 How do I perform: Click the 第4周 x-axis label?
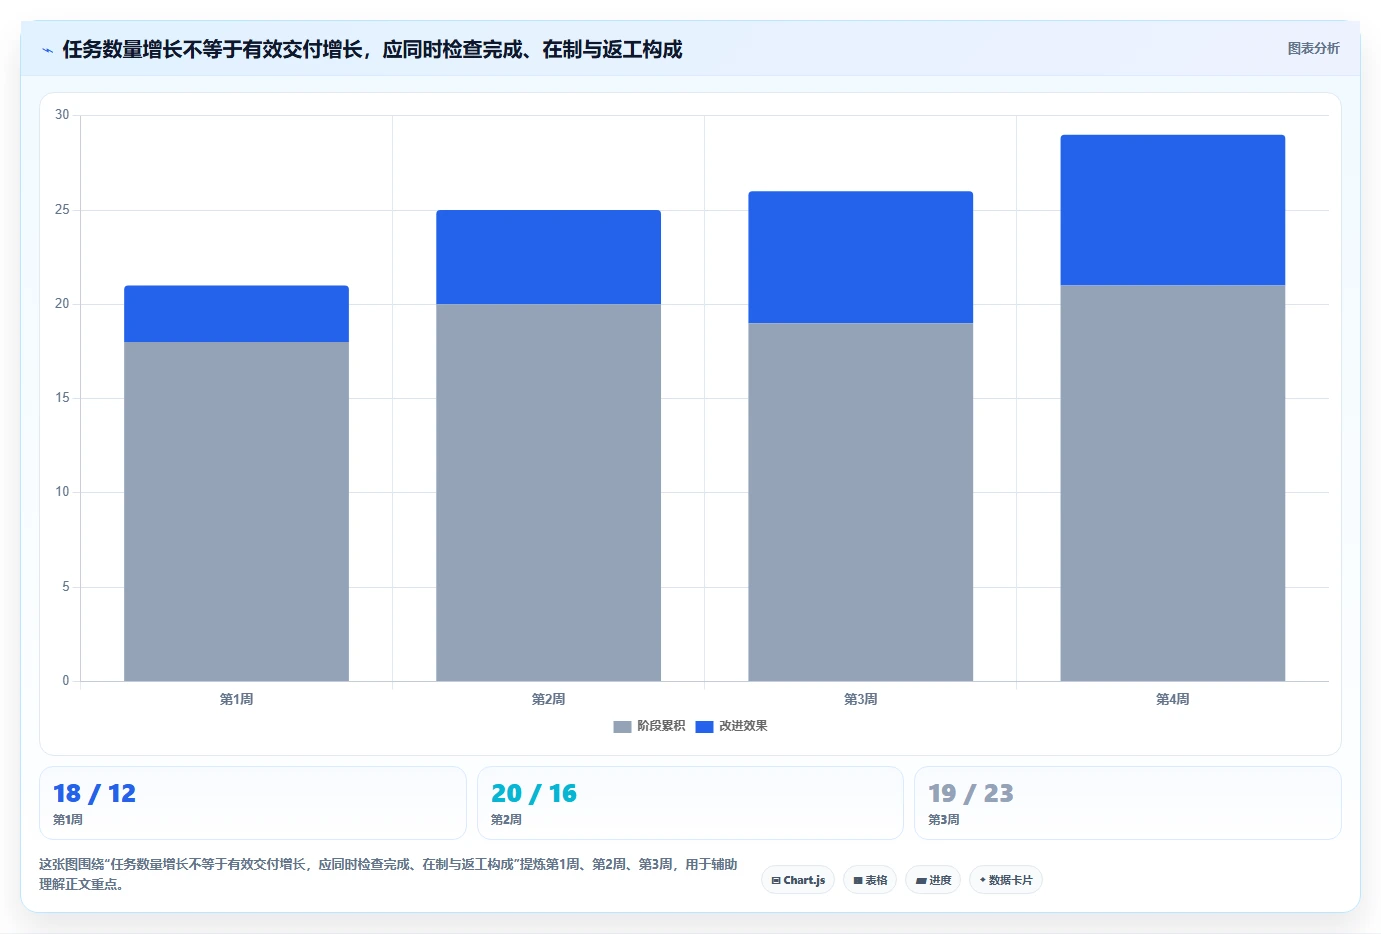click(1172, 699)
